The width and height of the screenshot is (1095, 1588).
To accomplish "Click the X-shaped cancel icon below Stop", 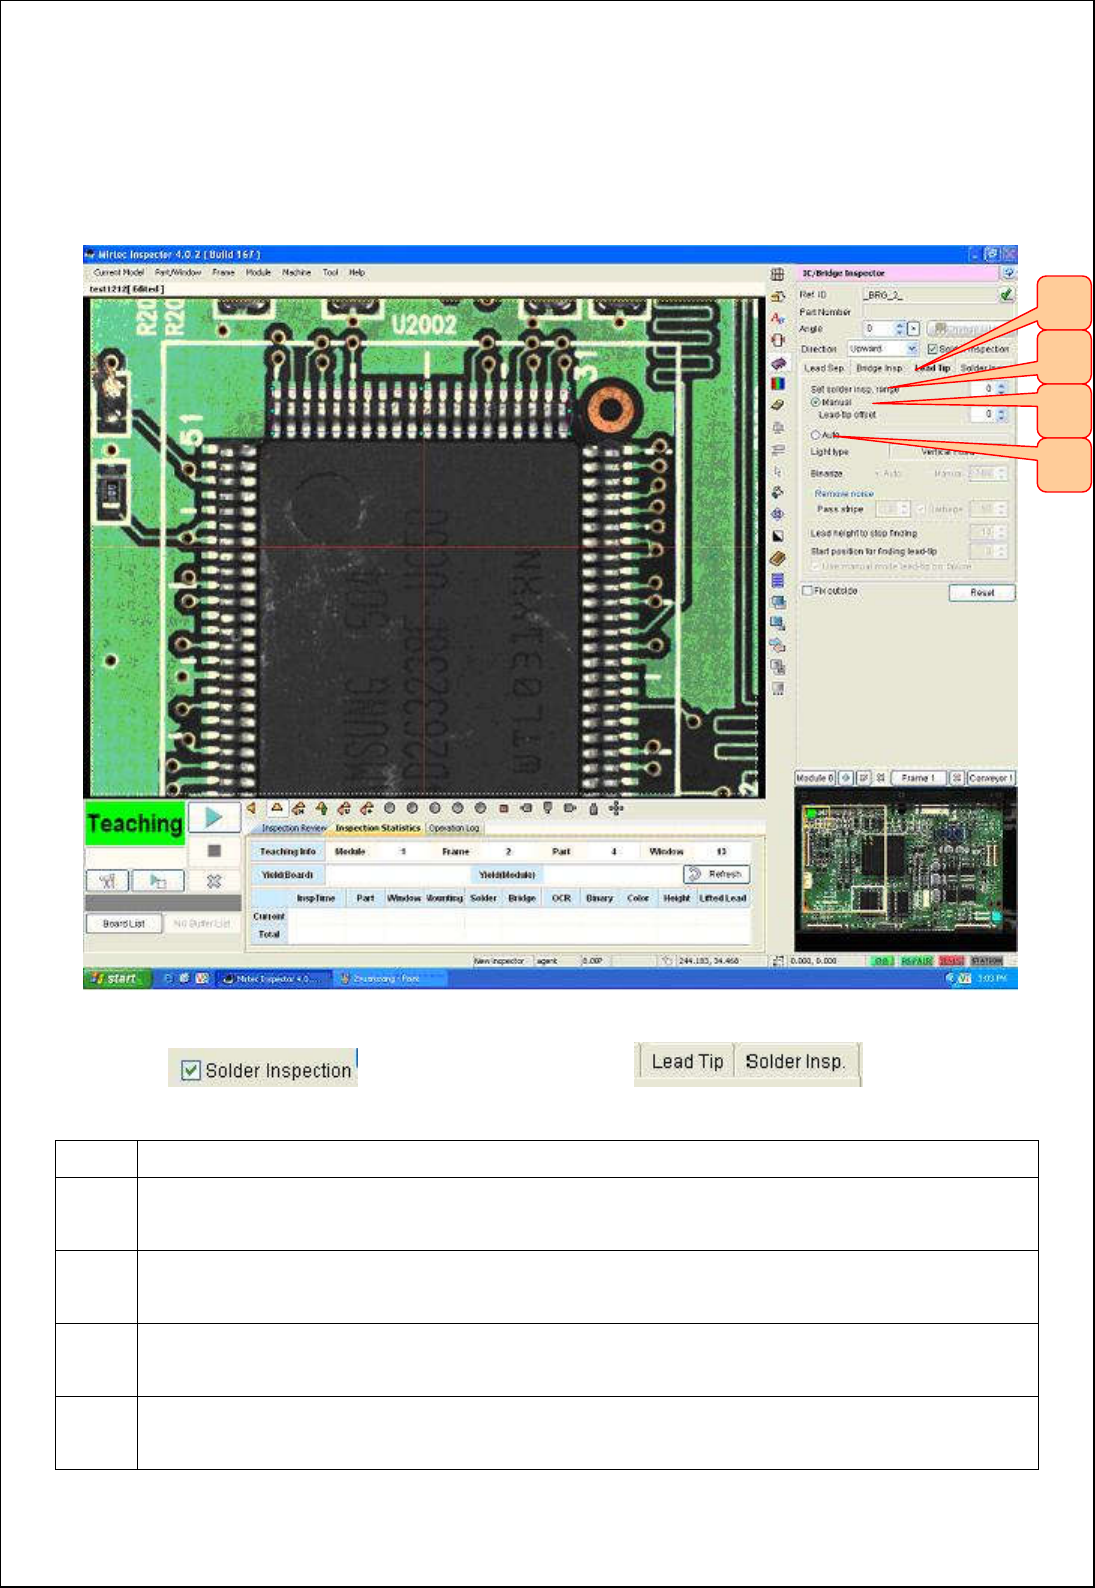I will (x=213, y=881).
